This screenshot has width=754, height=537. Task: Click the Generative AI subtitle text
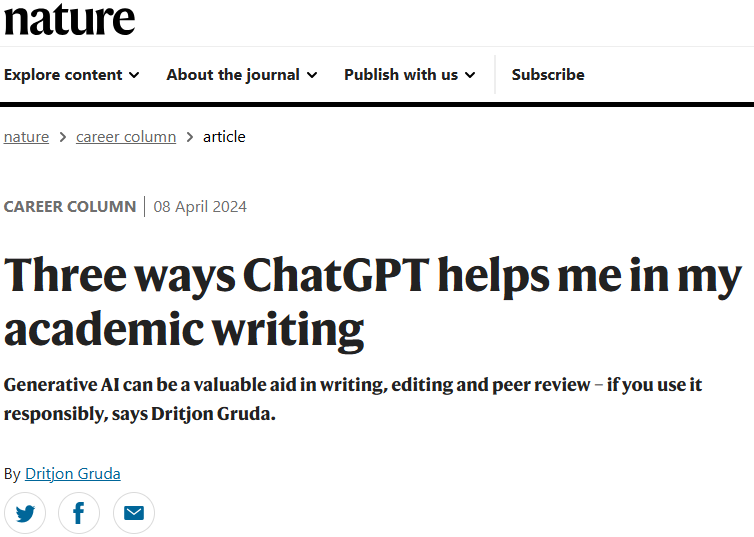click(353, 399)
